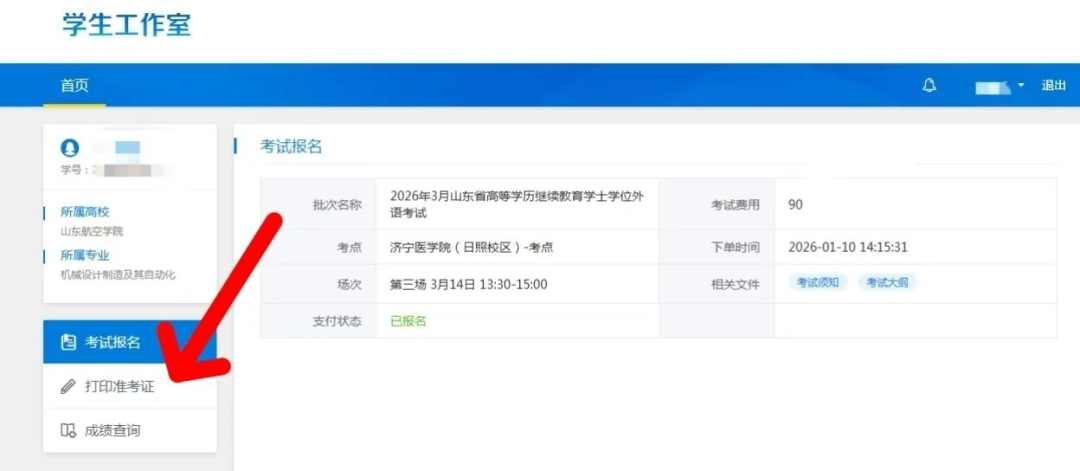The image size is (1080, 471).
Task: Click the order time 2026-01-10 14:15:31
Action: coord(847,248)
